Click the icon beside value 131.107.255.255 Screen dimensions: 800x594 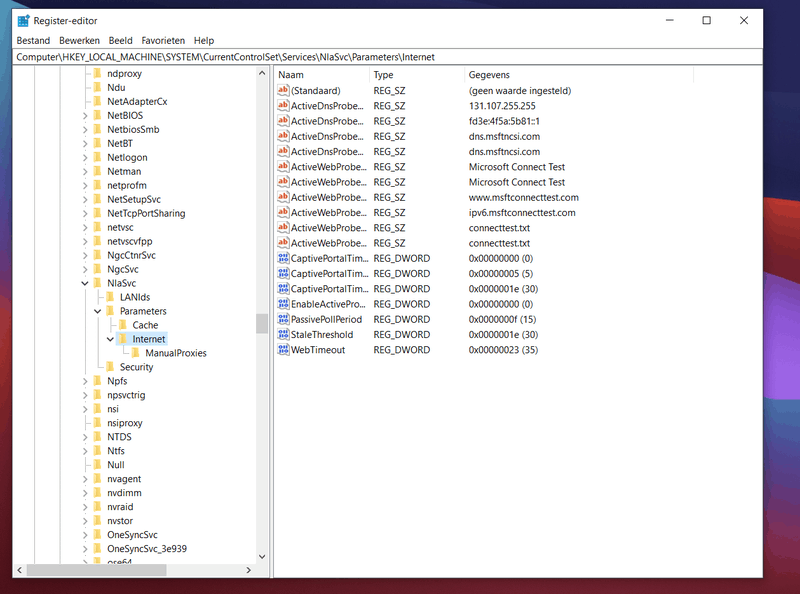(x=283, y=106)
